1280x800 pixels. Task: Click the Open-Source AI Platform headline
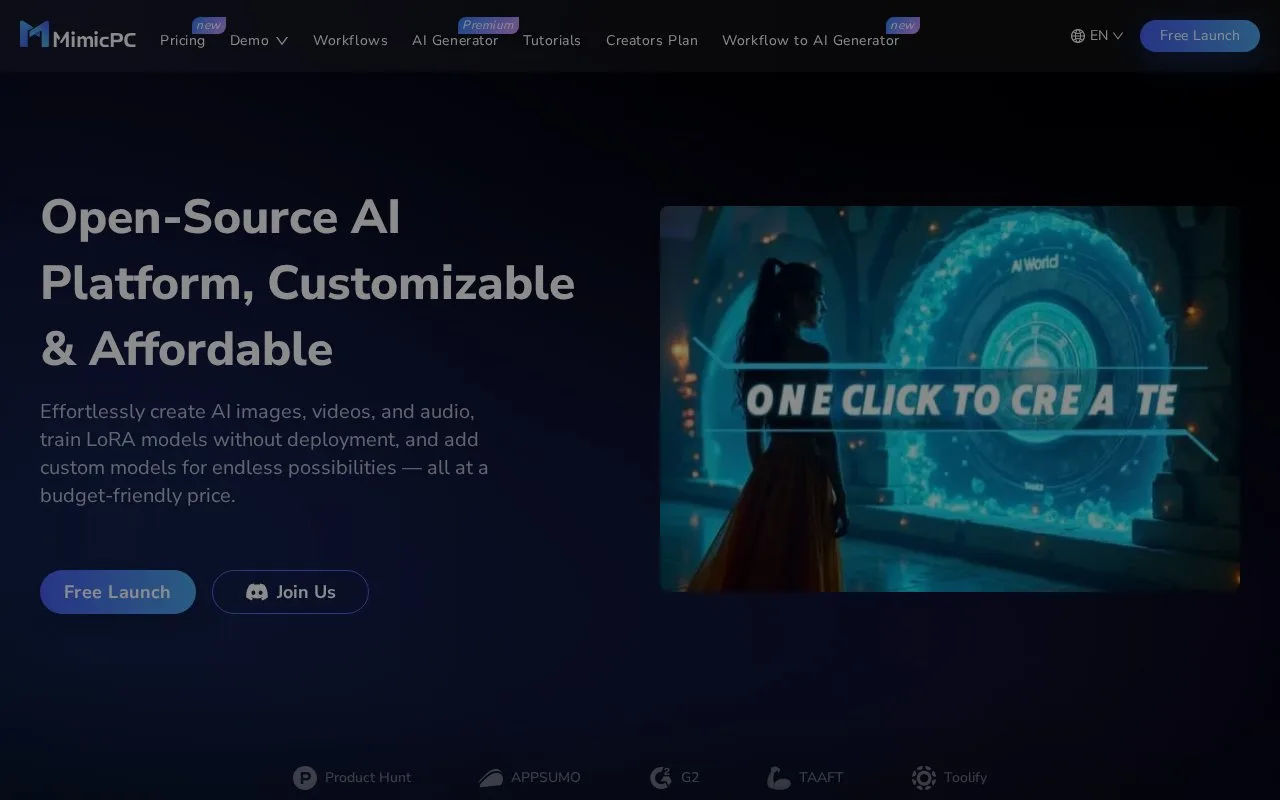(x=308, y=283)
